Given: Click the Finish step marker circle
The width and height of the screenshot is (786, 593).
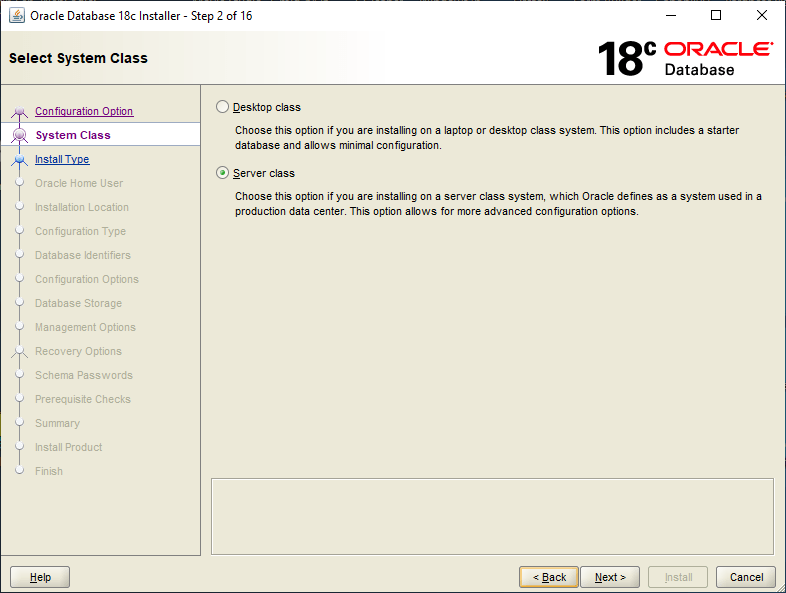Looking at the screenshot, I should (x=20, y=470).
